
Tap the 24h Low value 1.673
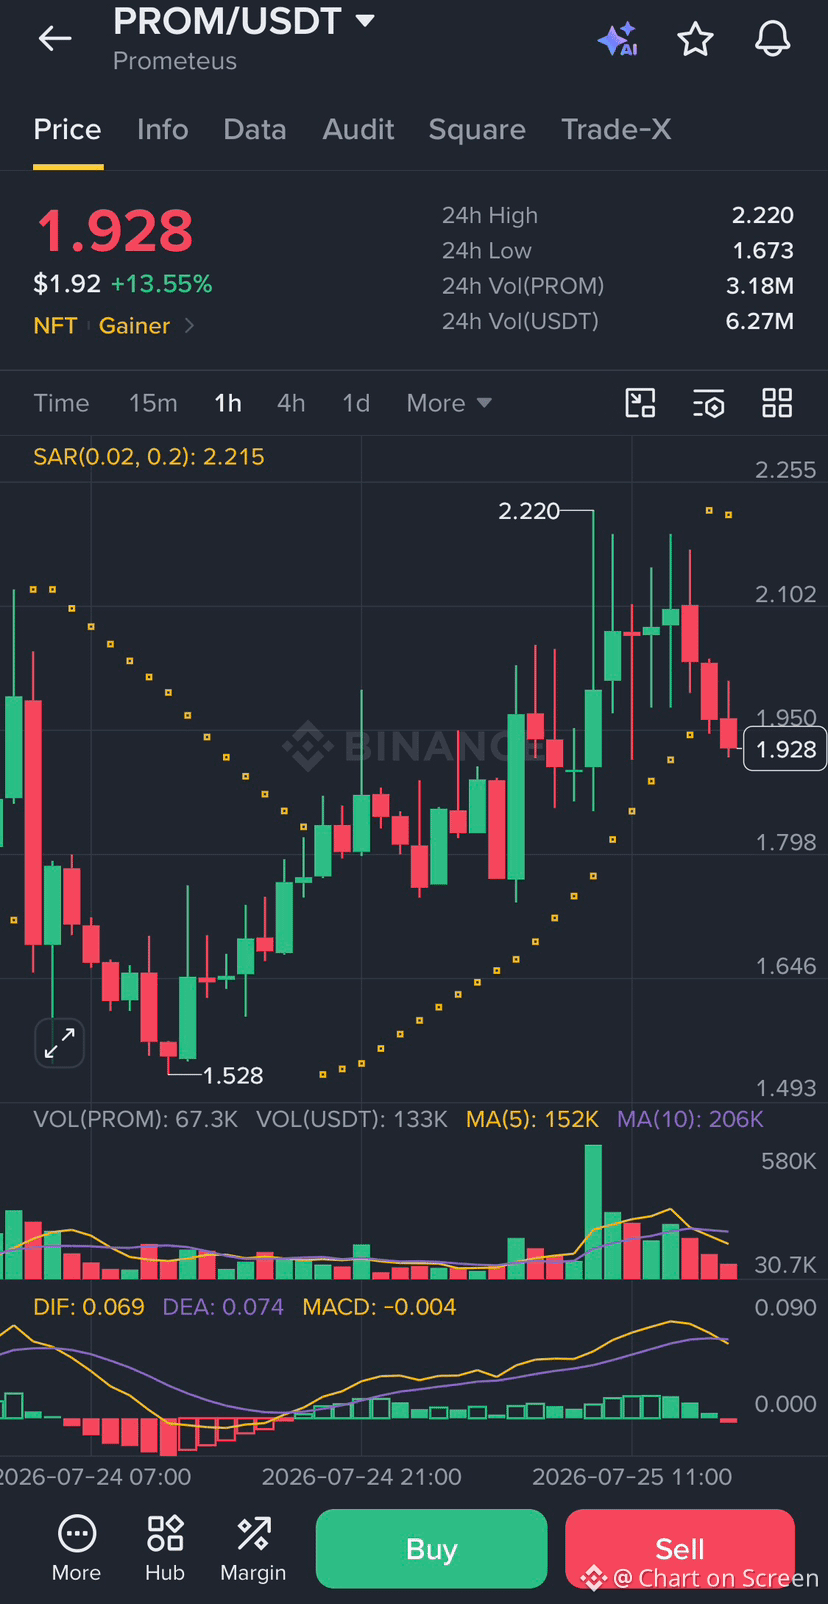763,250
